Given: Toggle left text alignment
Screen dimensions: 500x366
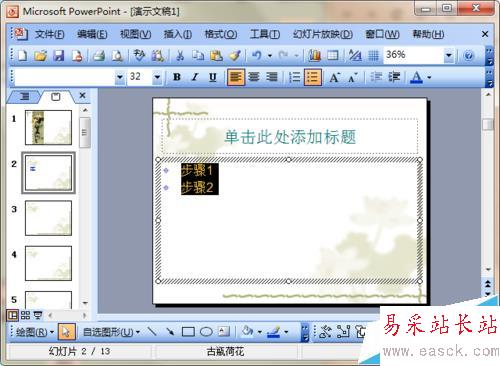Looking at the screenshot, I should [236, 77].
